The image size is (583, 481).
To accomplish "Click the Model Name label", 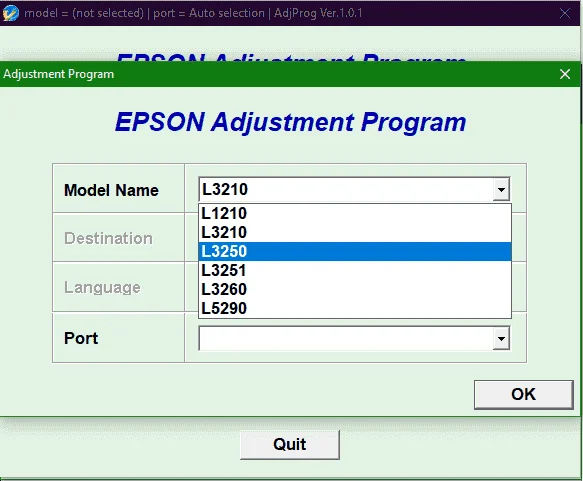I will click(x=111, y=190).
